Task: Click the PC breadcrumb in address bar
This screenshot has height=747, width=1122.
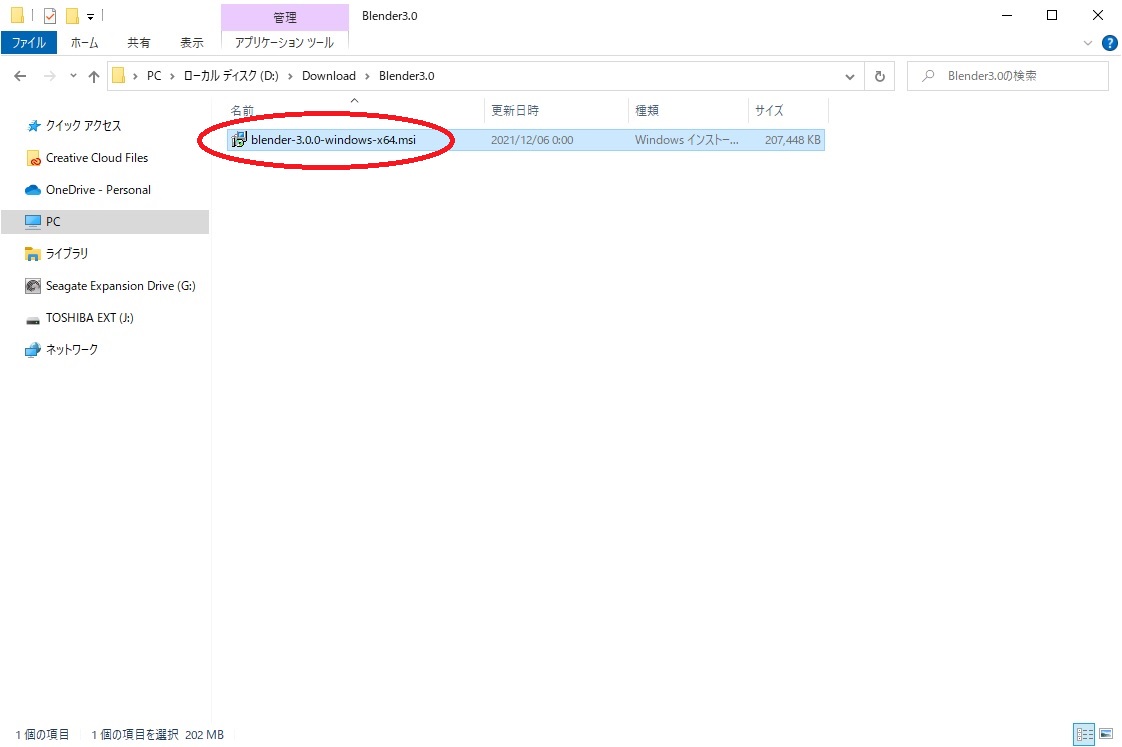Action: pyautogui.click(x=154, y=76)
